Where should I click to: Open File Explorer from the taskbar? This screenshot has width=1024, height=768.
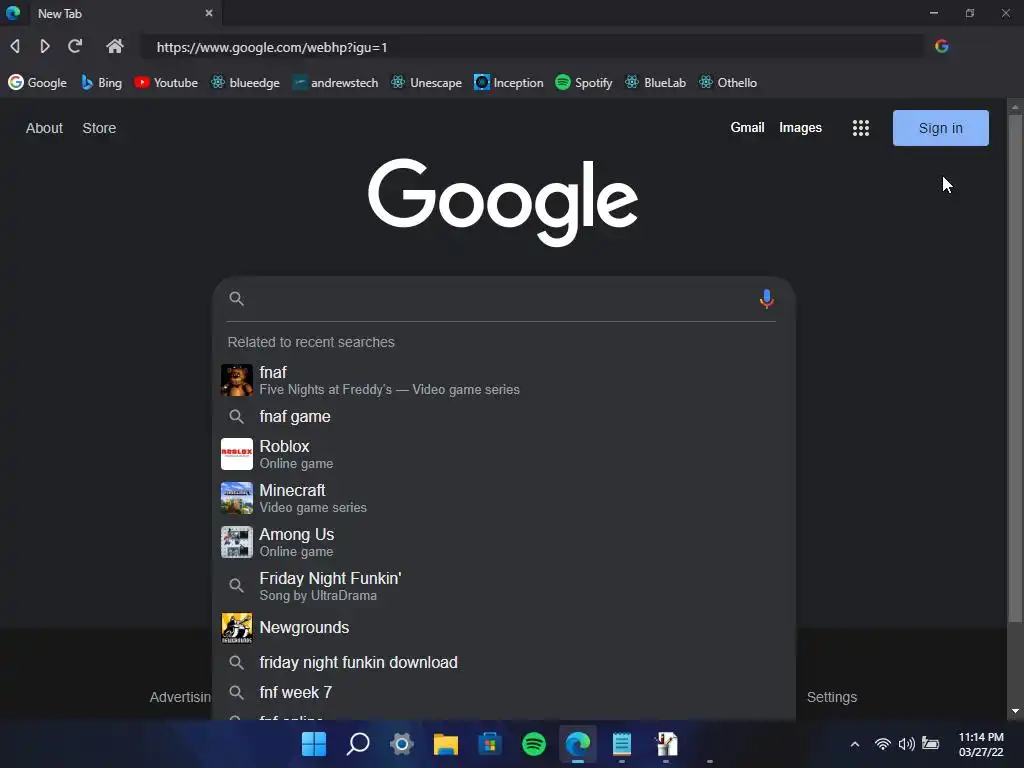tap(445, 744)
